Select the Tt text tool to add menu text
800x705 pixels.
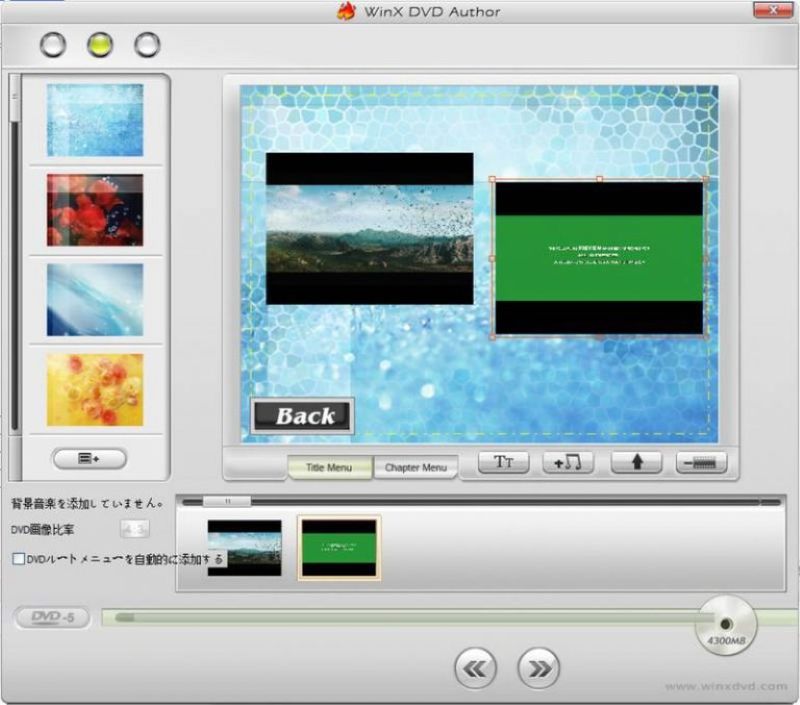[x=504, y=463]
